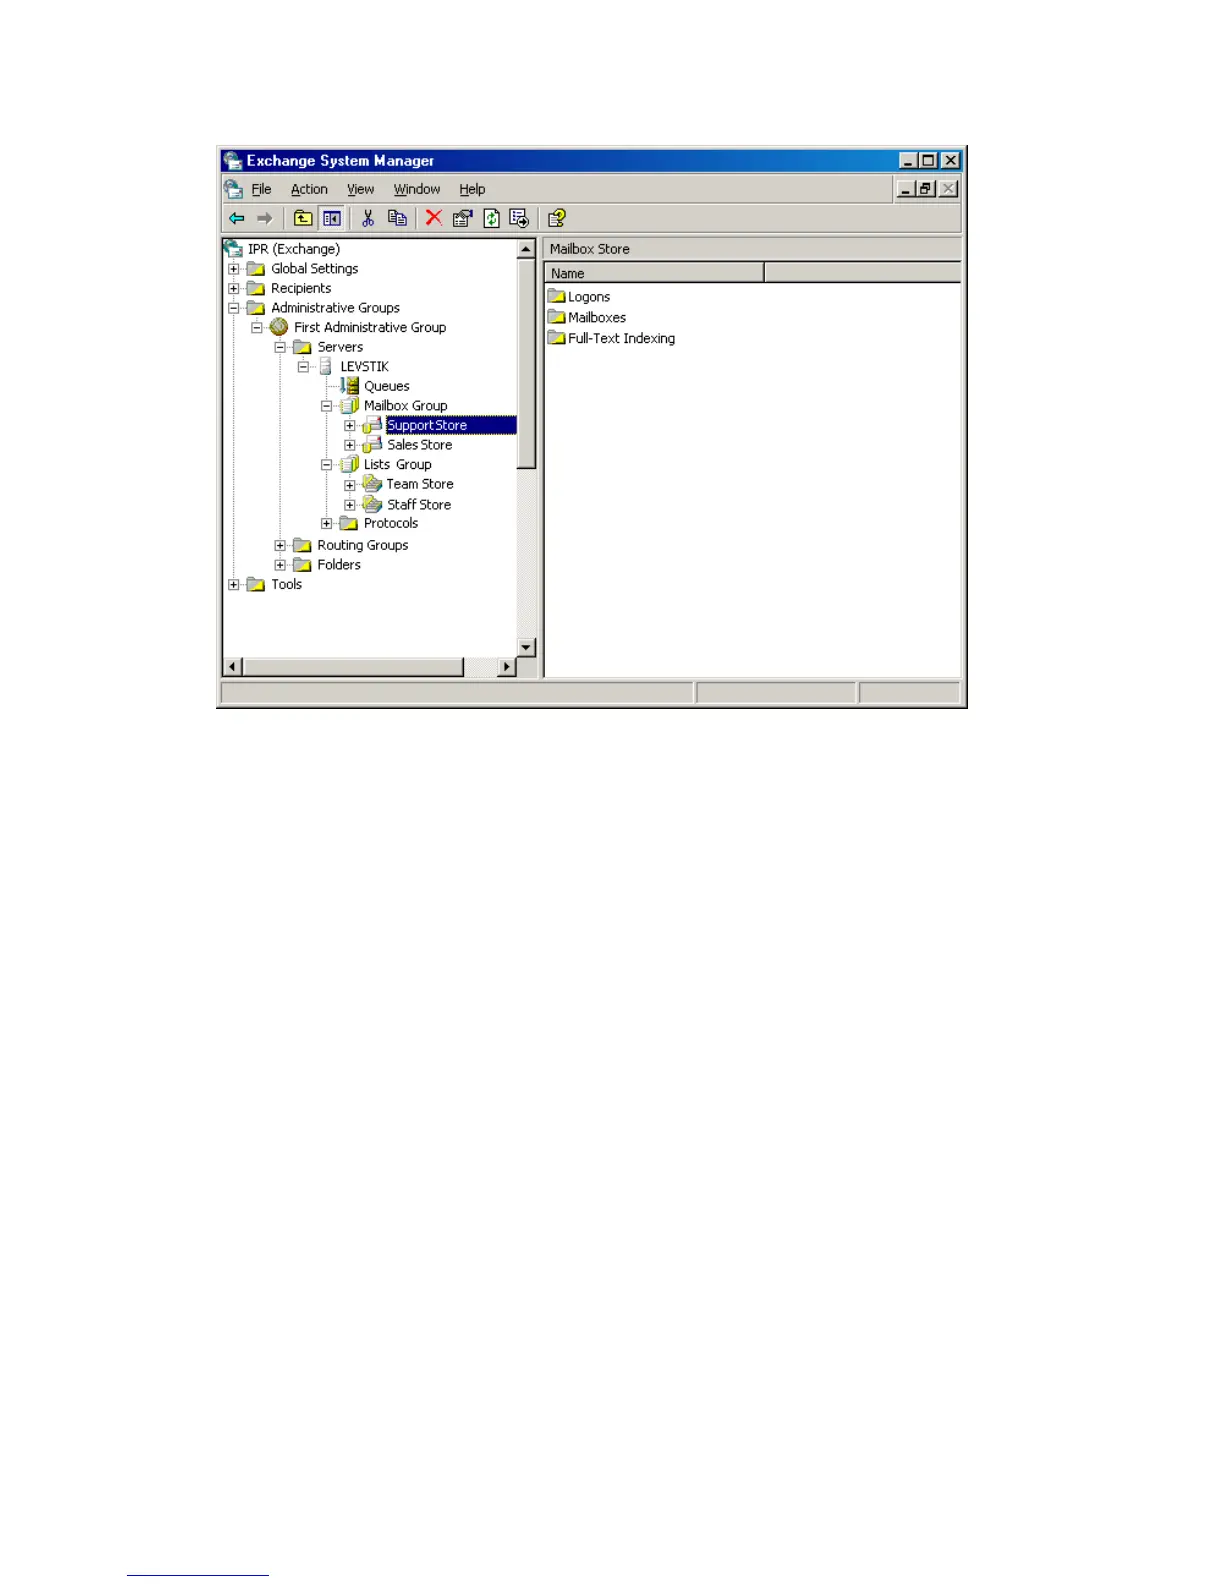Collapse the Lists Group node

(326, 465)
